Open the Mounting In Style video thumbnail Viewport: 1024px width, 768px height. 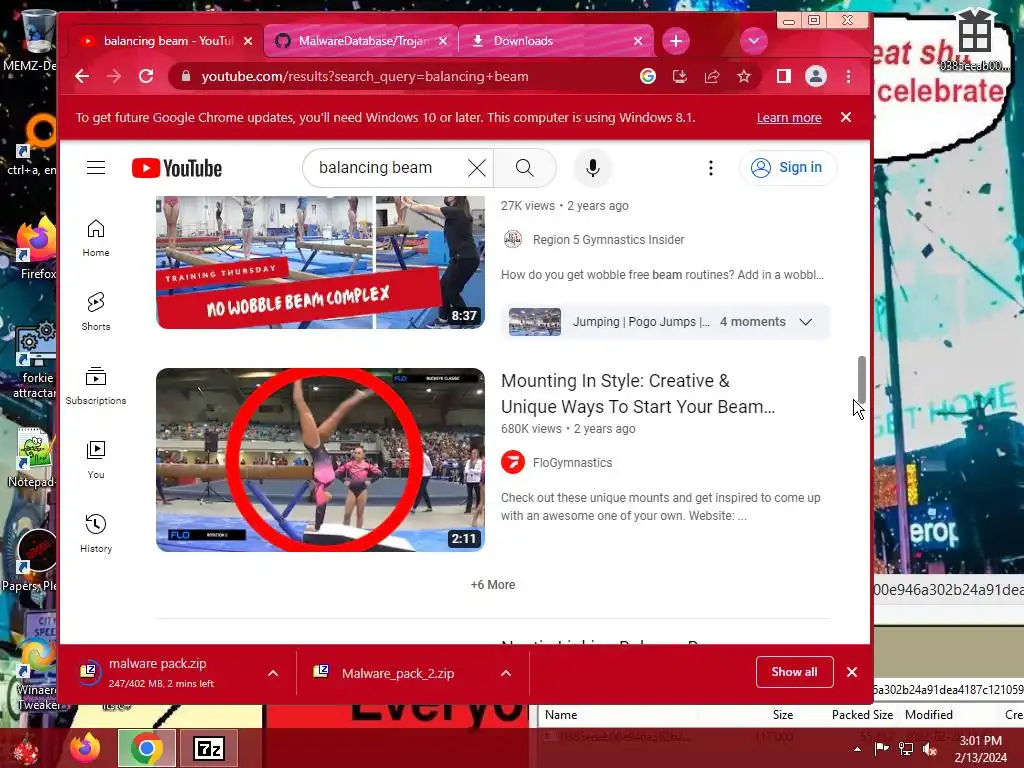[320, 460]
